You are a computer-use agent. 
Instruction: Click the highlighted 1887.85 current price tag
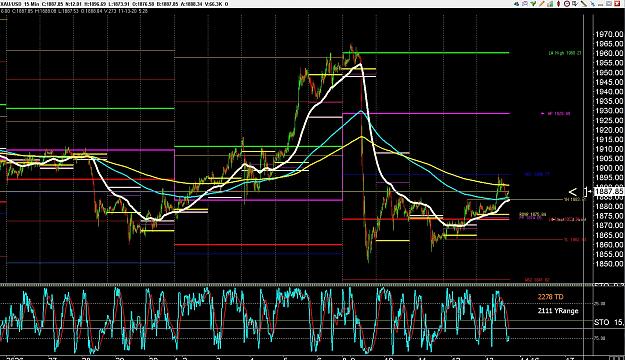click(x=609, y=192)
